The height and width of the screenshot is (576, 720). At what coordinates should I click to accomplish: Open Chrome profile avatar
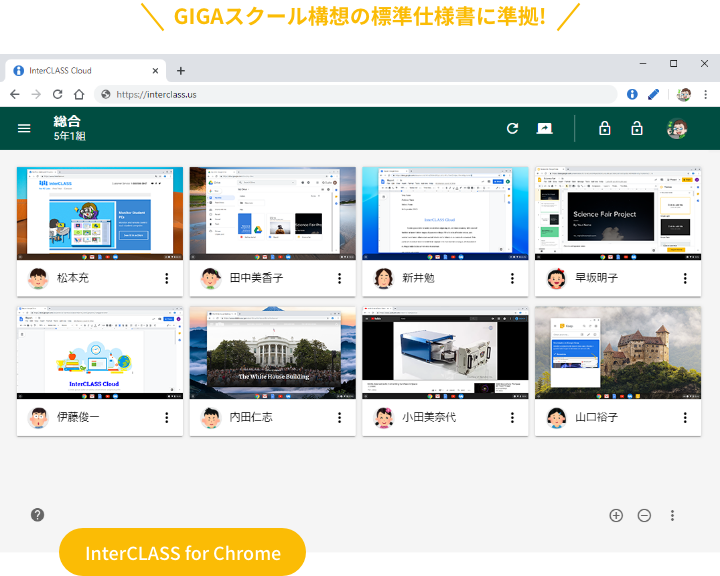684,94
